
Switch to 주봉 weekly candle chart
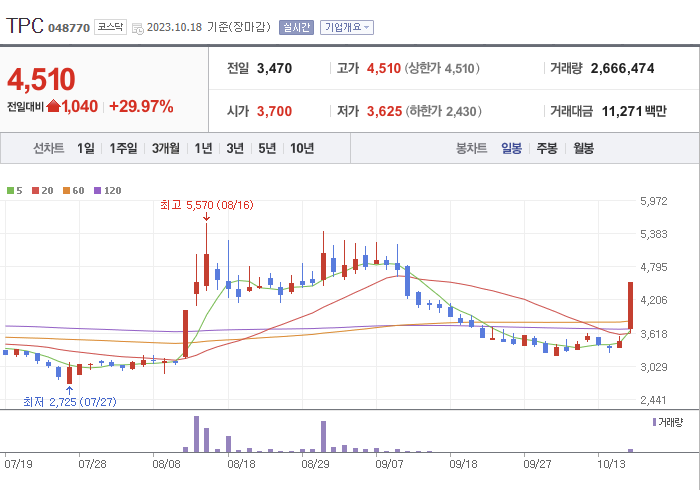(x=547, y=148)
